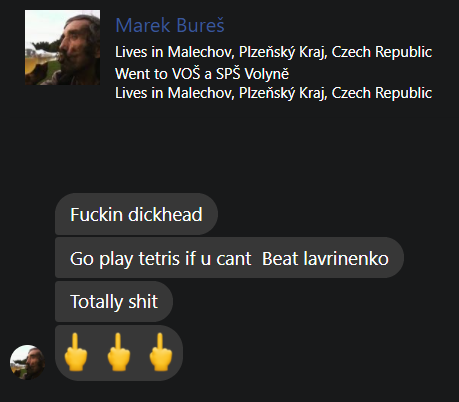Click the small round sender avatar

(x=27, y=362)
